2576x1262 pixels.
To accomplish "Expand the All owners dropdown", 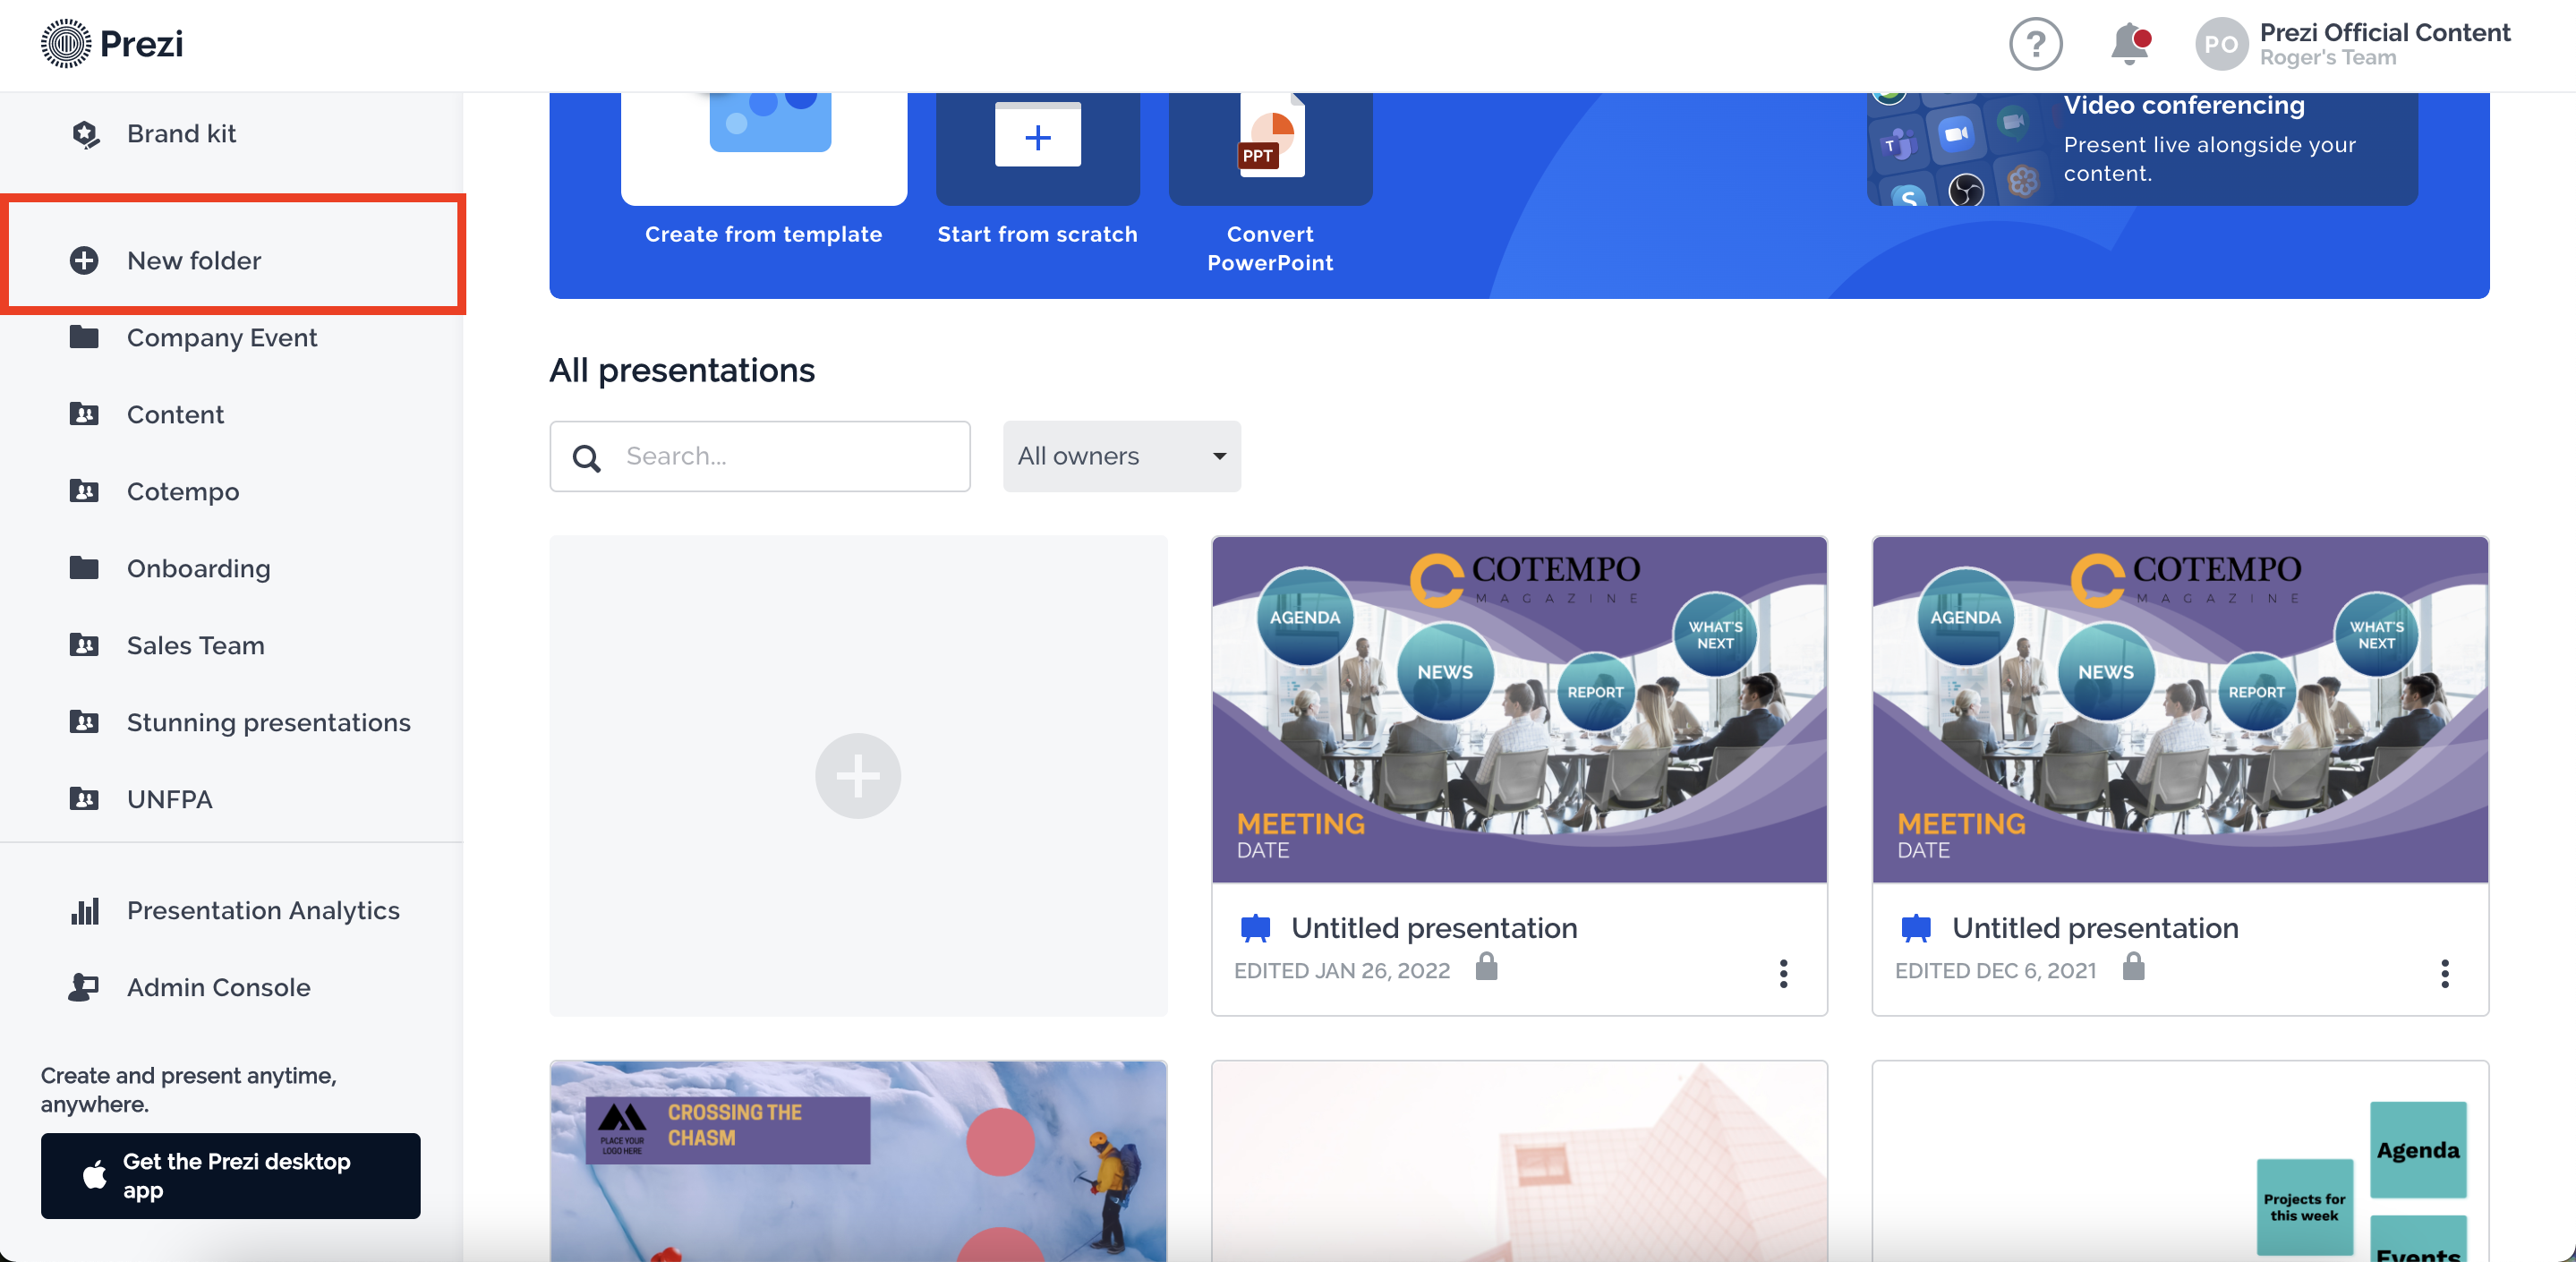I will coord(1121,456).
